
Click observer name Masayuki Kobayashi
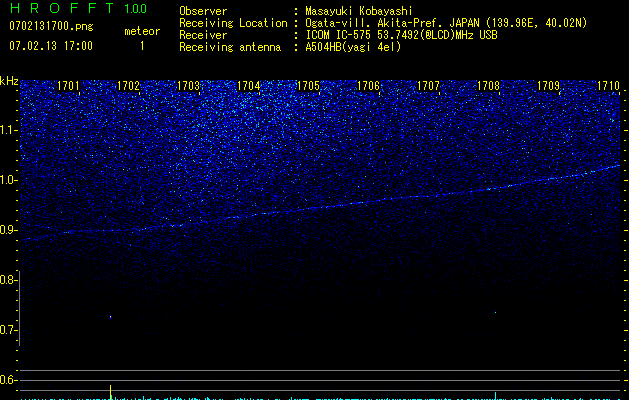tap(359, 11)
